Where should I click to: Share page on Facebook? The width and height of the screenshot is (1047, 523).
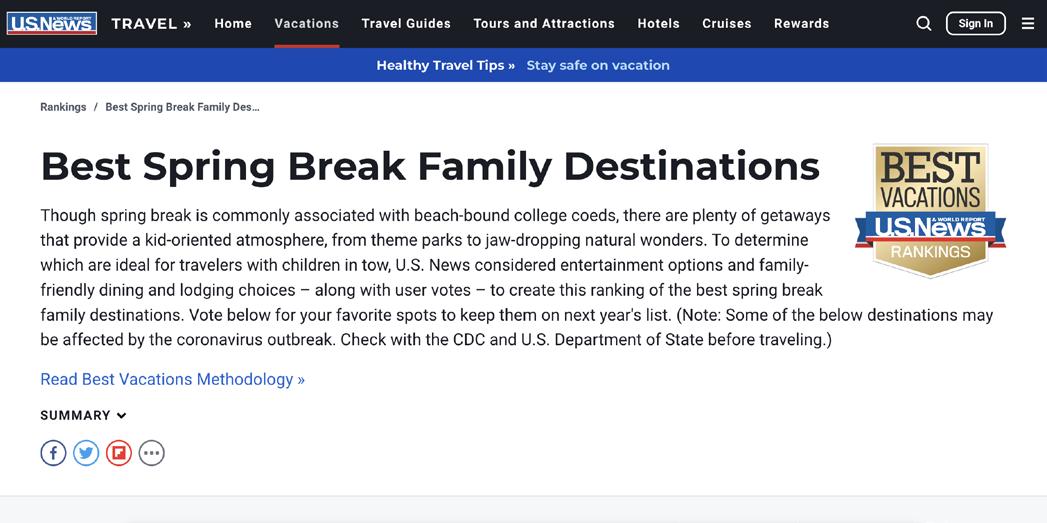pos(53,453)
